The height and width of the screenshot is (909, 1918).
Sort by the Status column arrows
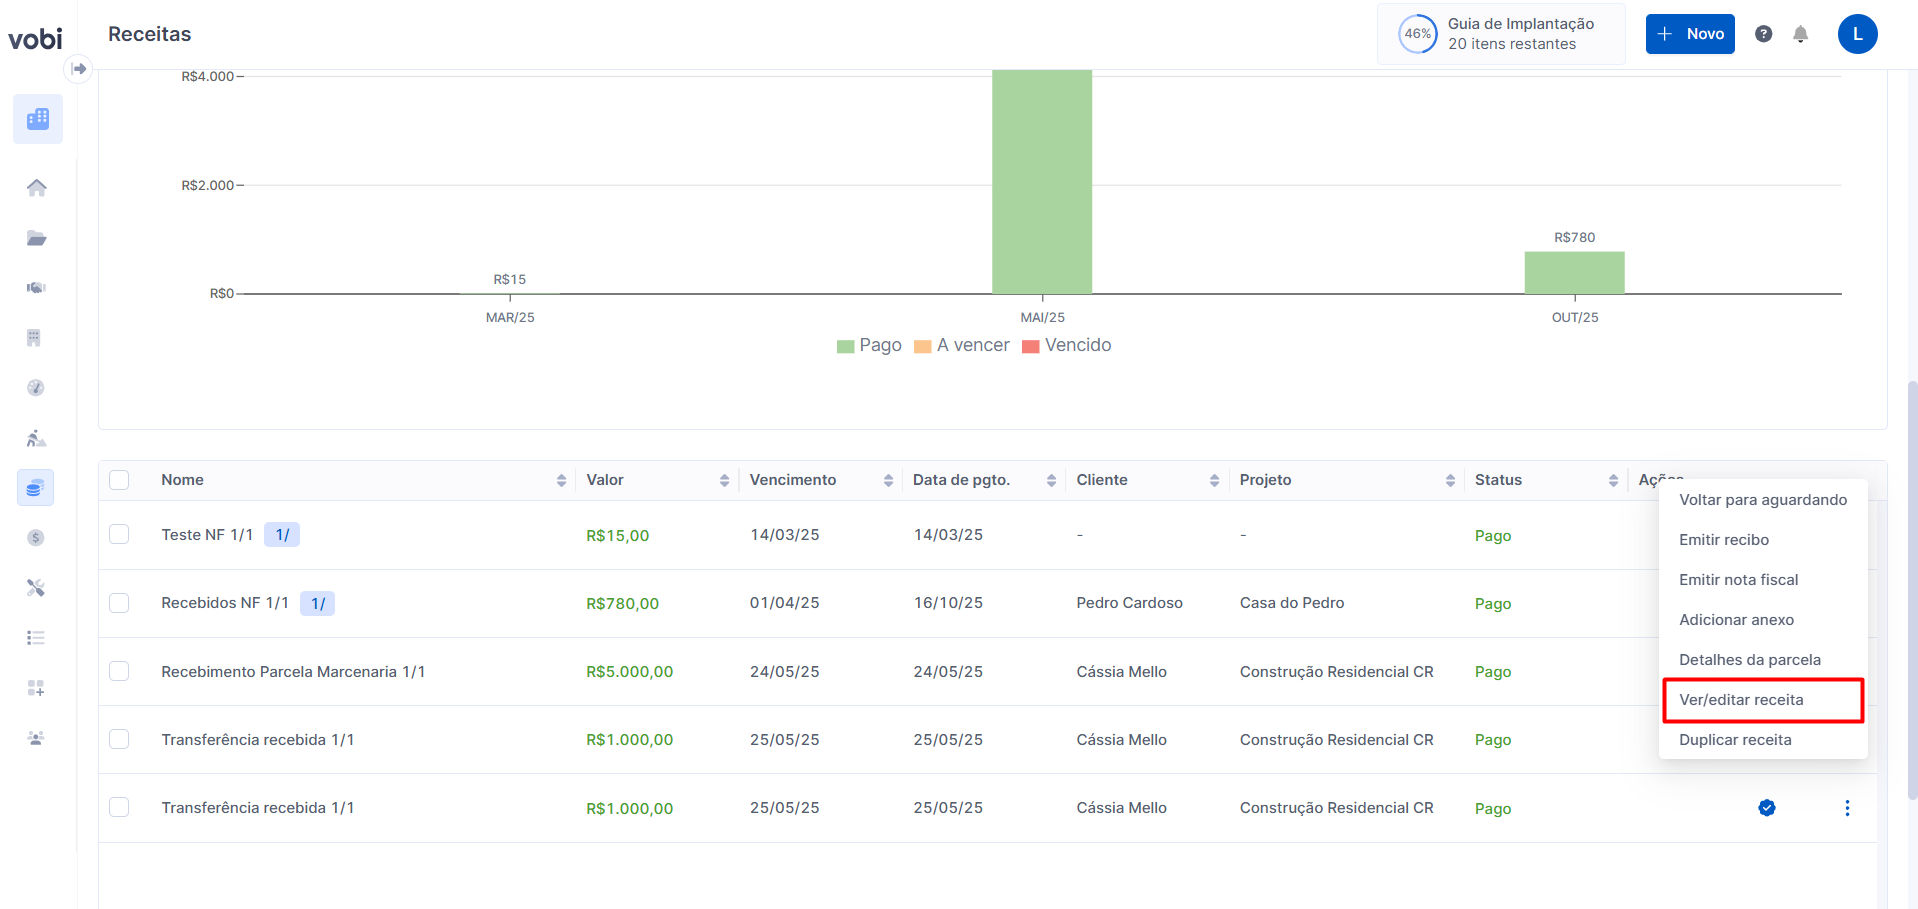(x=1613, y=481)
